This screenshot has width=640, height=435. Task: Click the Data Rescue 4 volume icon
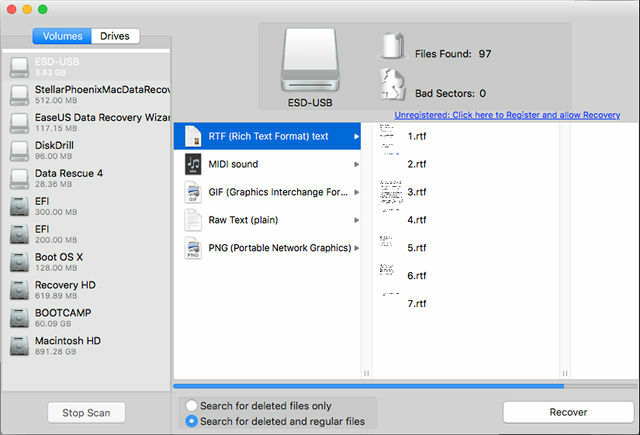19,179
